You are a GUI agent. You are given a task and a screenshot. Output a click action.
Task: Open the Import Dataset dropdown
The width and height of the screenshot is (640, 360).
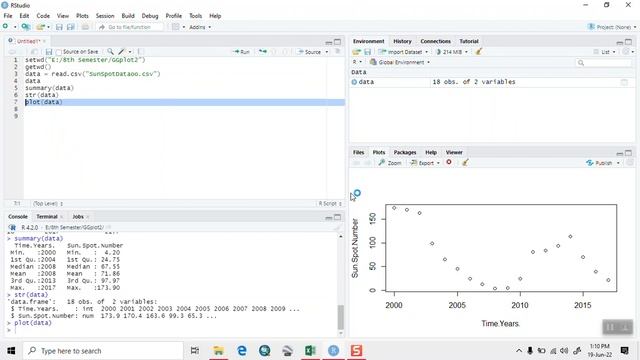tap(403, 52)
